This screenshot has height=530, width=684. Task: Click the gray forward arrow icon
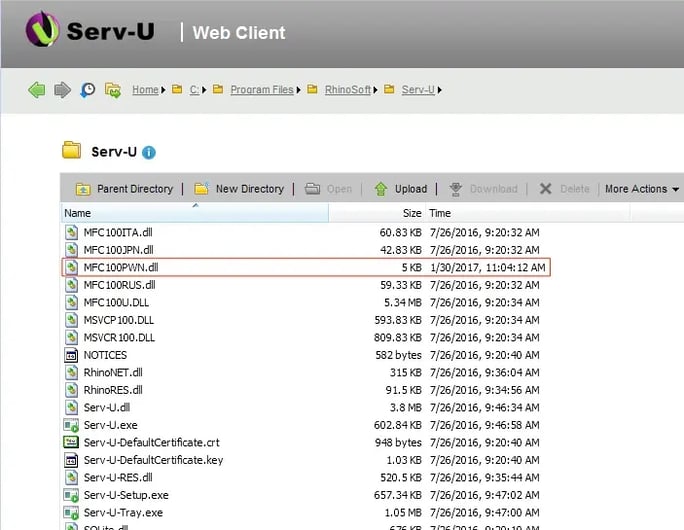(x=62, y=90)
